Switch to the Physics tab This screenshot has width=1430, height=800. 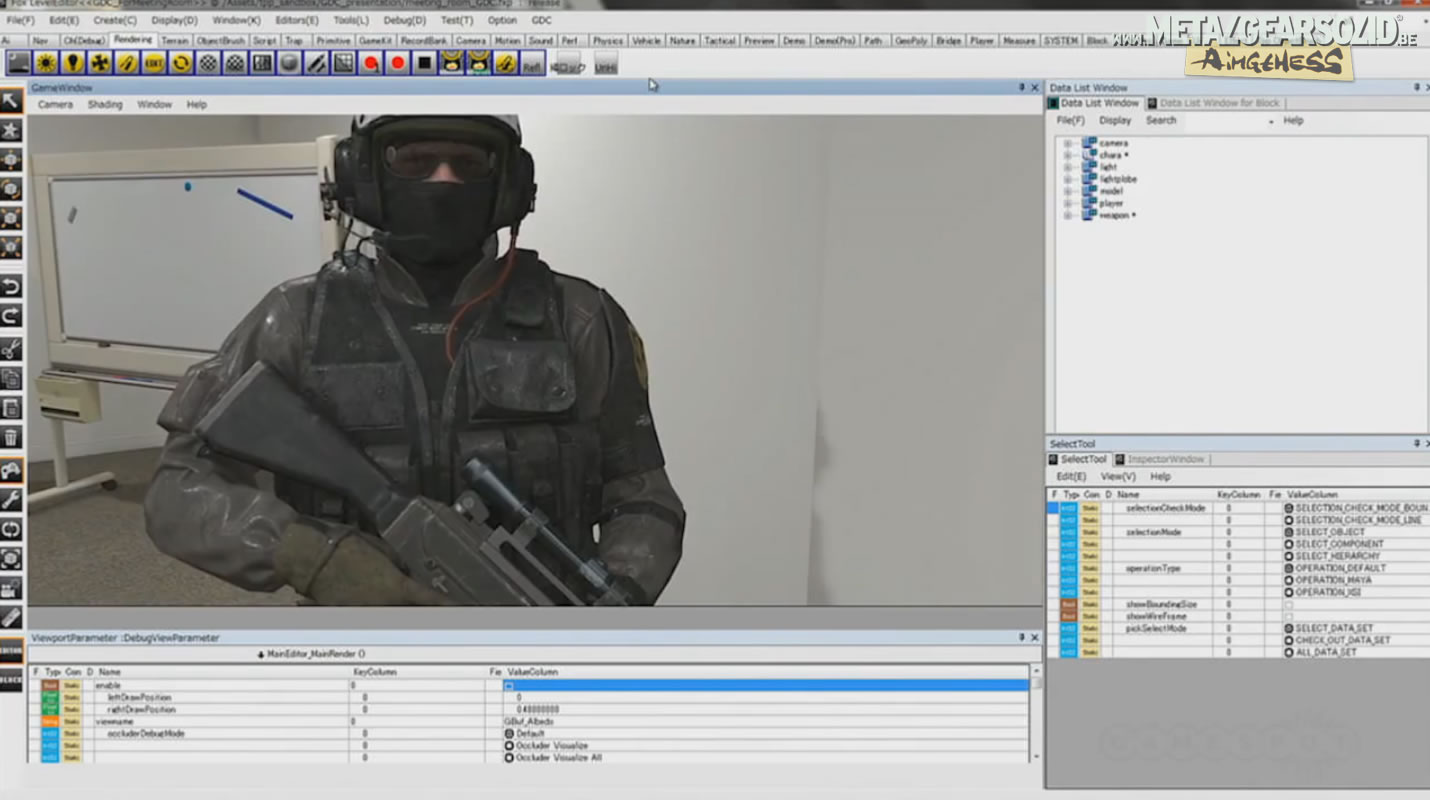click(x=607, y=41)
